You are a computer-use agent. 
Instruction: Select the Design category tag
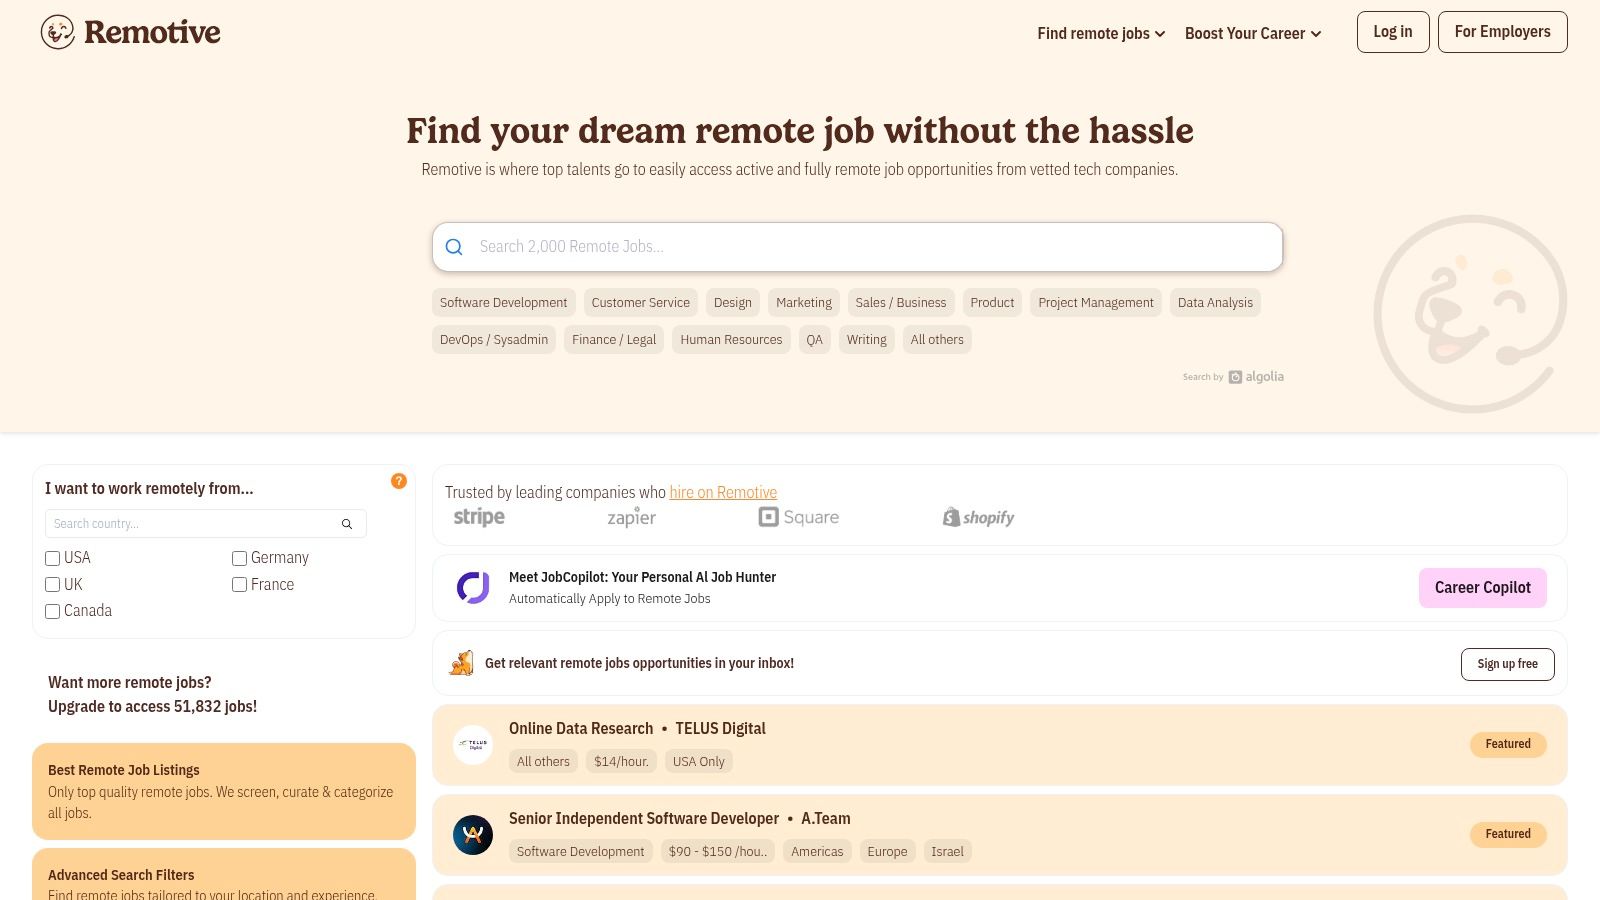click(x=733, y=303)
